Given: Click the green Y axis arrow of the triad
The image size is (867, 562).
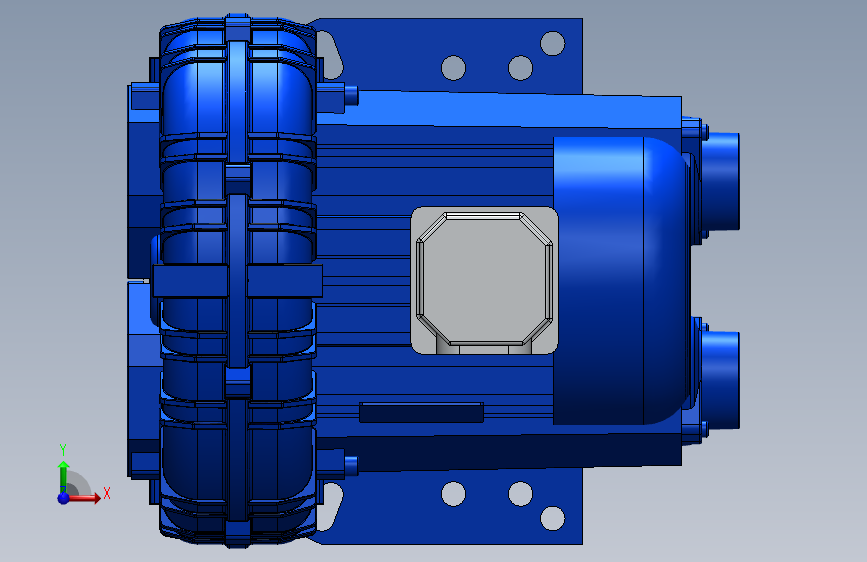Looking at the screenshot, I should pos(64,477).
